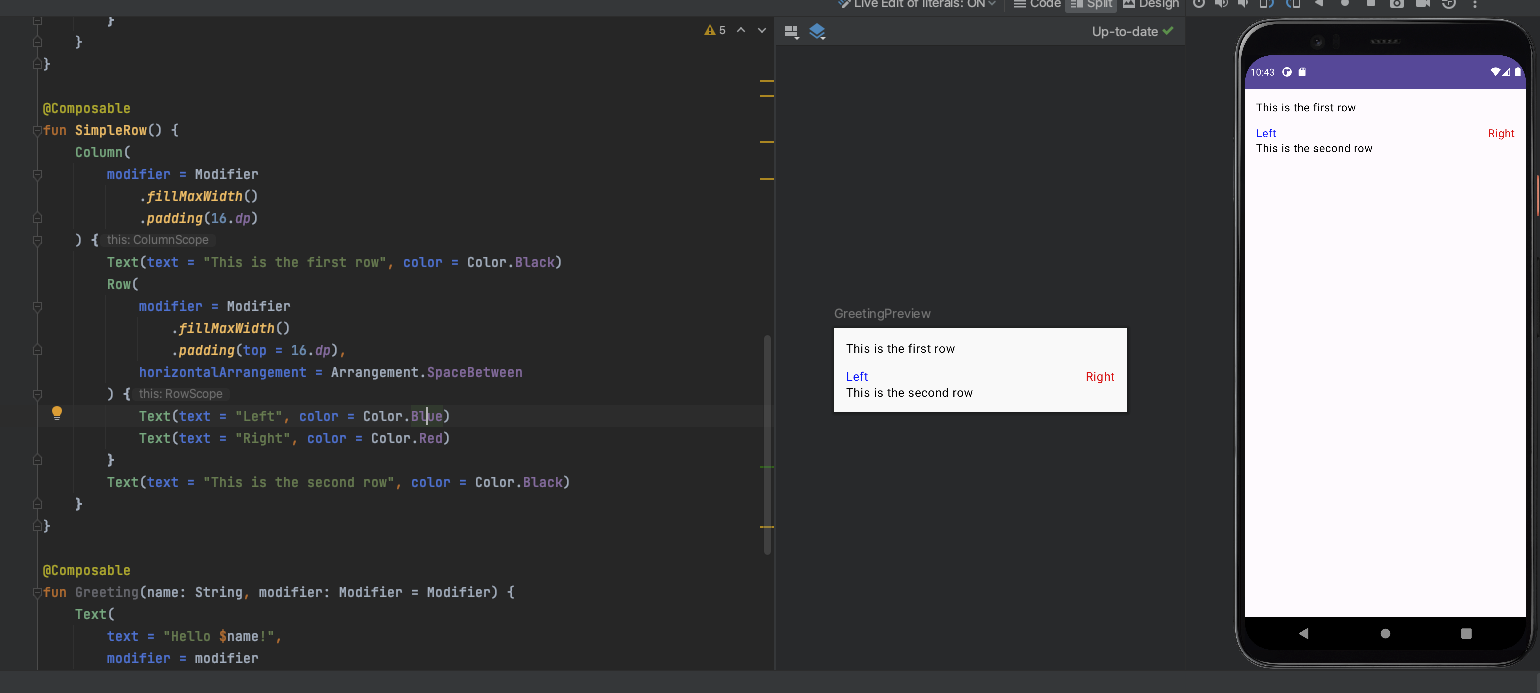Toggle fold marker at .padding(16.dp) line

pos(38,218)
